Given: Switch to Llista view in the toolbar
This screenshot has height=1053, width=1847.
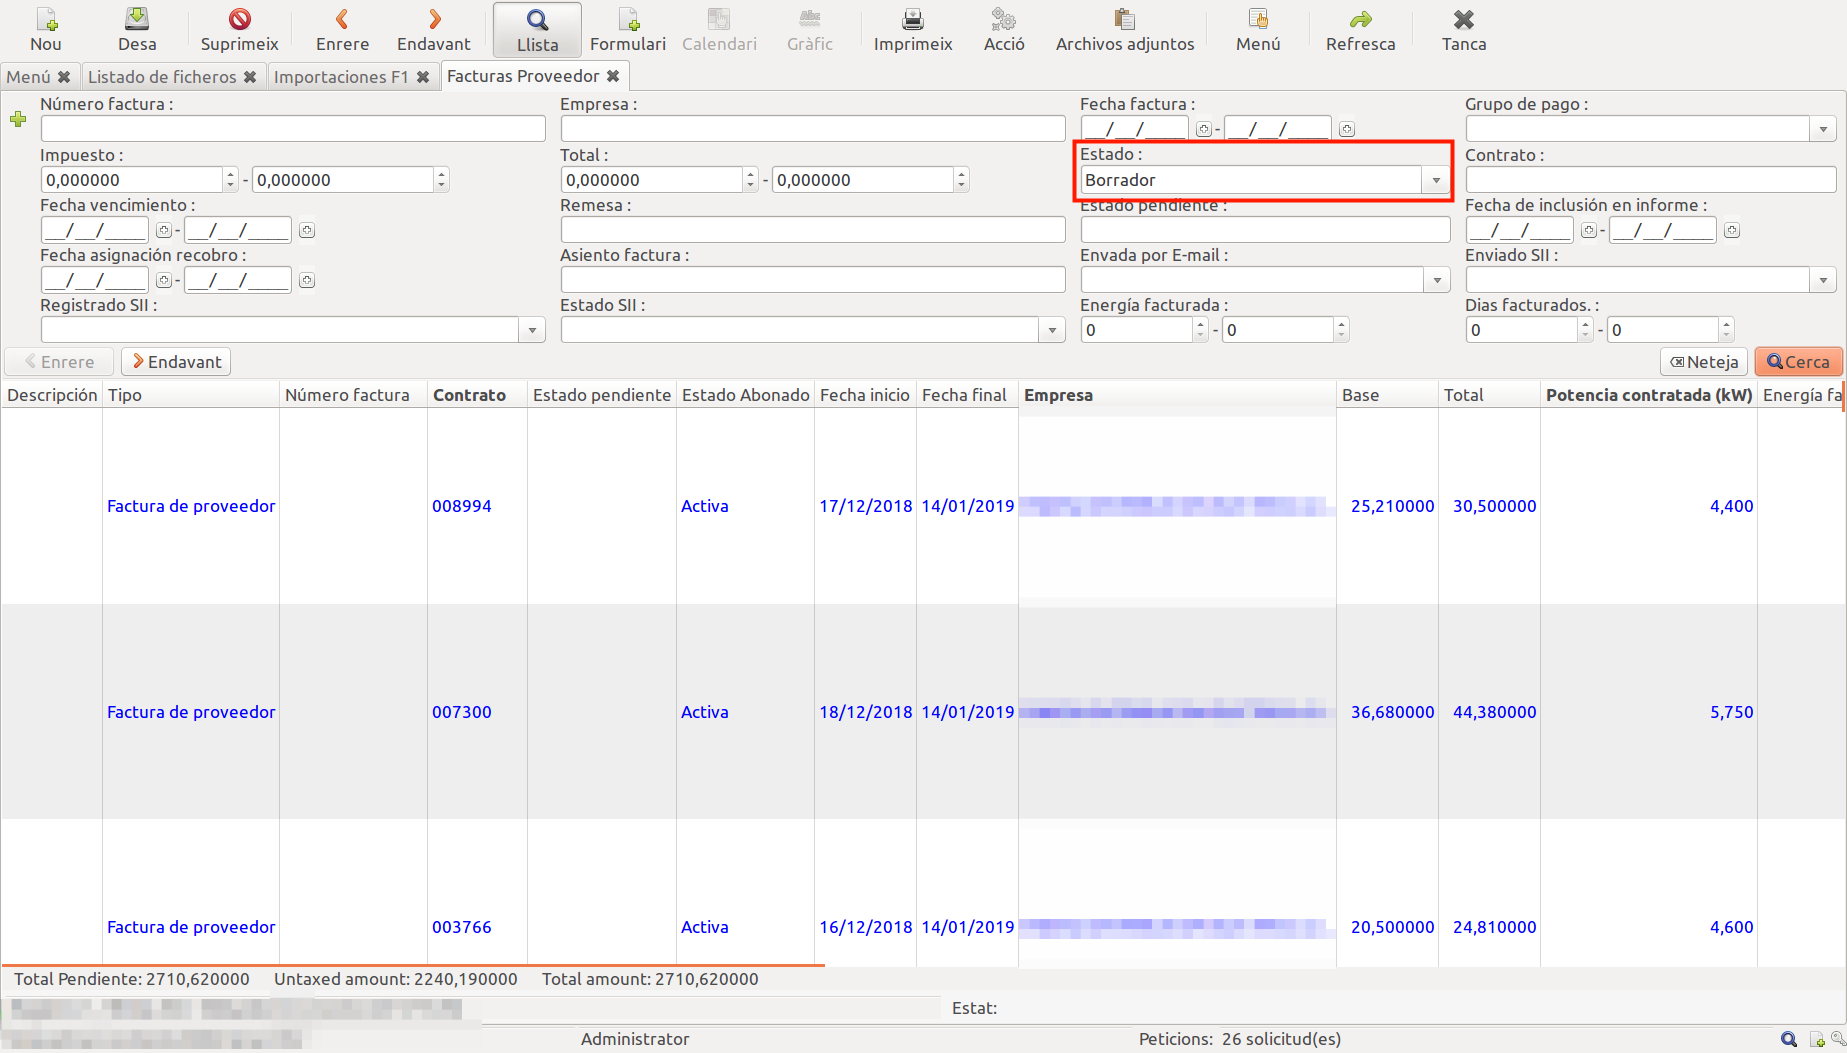Looking at the screenshot, I should pos(537,30).
